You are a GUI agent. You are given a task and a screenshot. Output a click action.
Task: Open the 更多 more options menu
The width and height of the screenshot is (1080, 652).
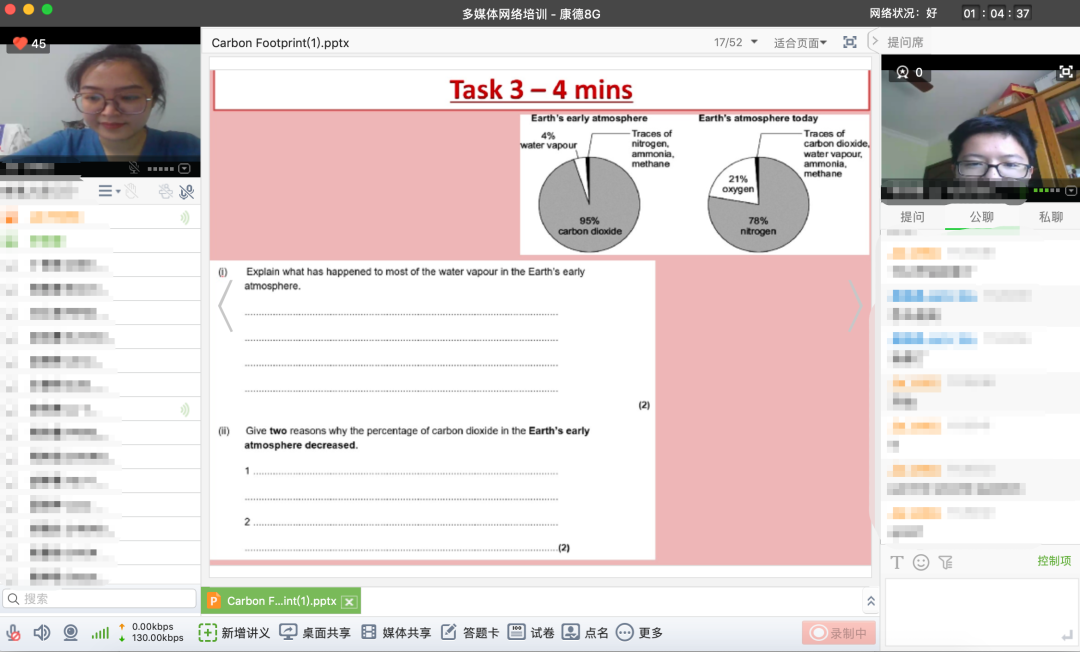pyautogui.click(x=639, y=633)
